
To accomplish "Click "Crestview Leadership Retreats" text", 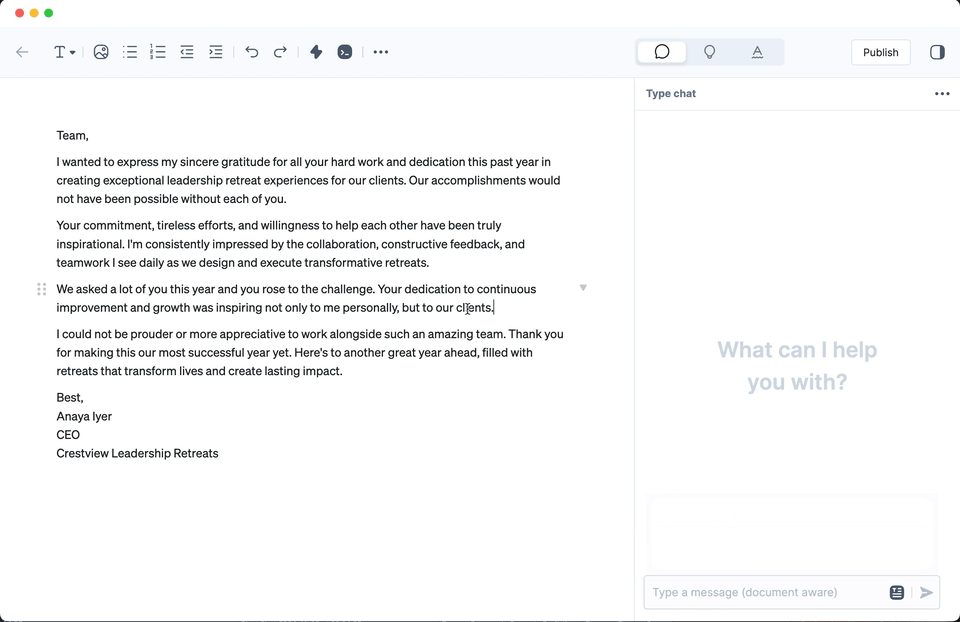I will tap(137, 453).
